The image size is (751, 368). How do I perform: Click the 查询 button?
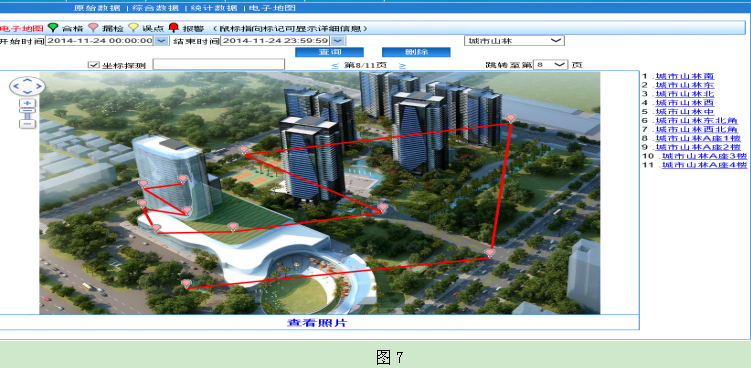pyautogui.click(x=329, y=52)
